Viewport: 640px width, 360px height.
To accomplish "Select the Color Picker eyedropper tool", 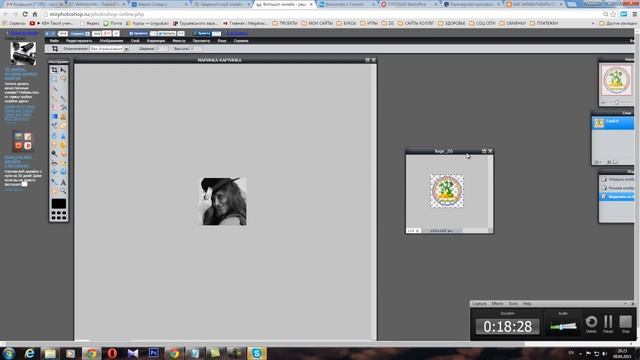I will (54, 182).
